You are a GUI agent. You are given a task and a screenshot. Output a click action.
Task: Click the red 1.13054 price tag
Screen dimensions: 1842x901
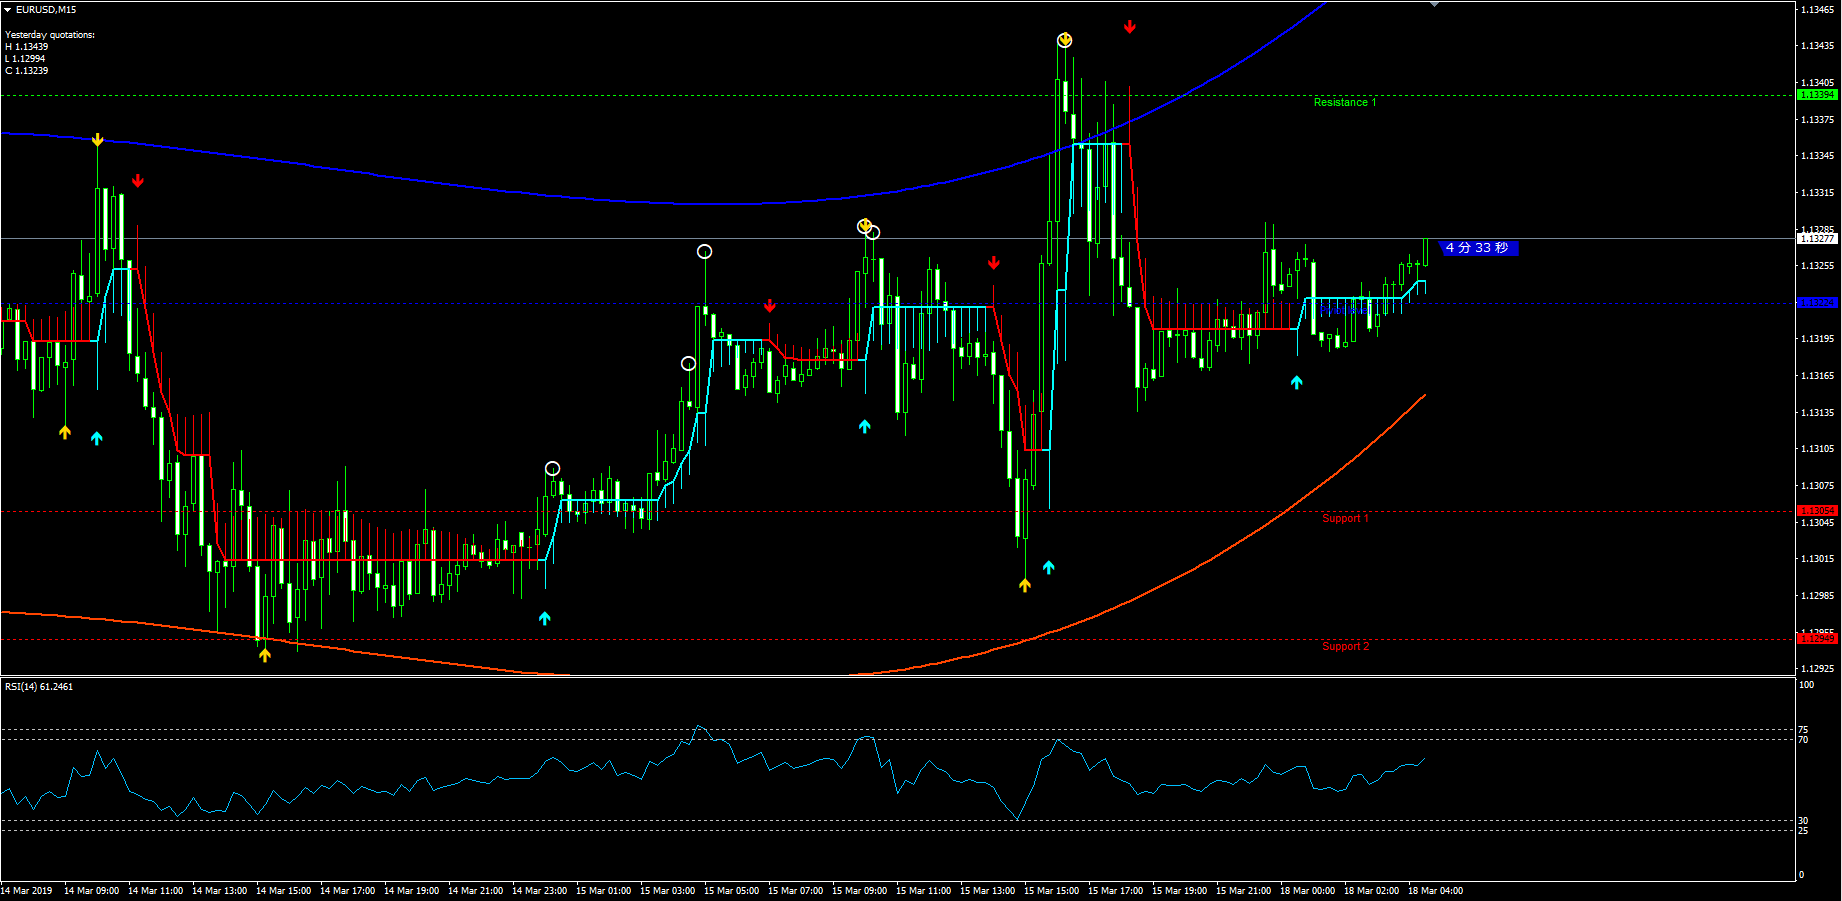click(1817, 511)
